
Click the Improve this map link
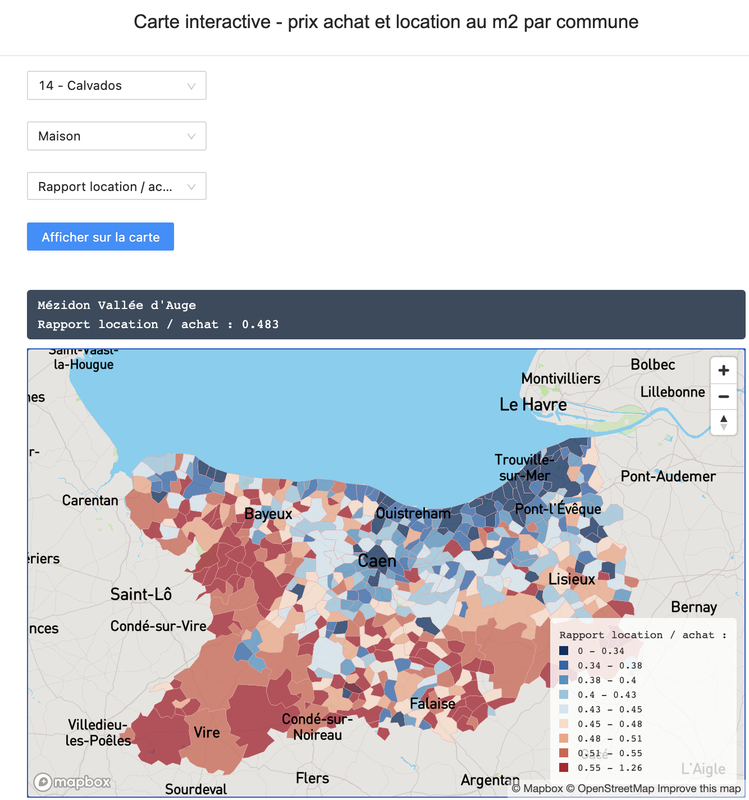tap(698, 788)
